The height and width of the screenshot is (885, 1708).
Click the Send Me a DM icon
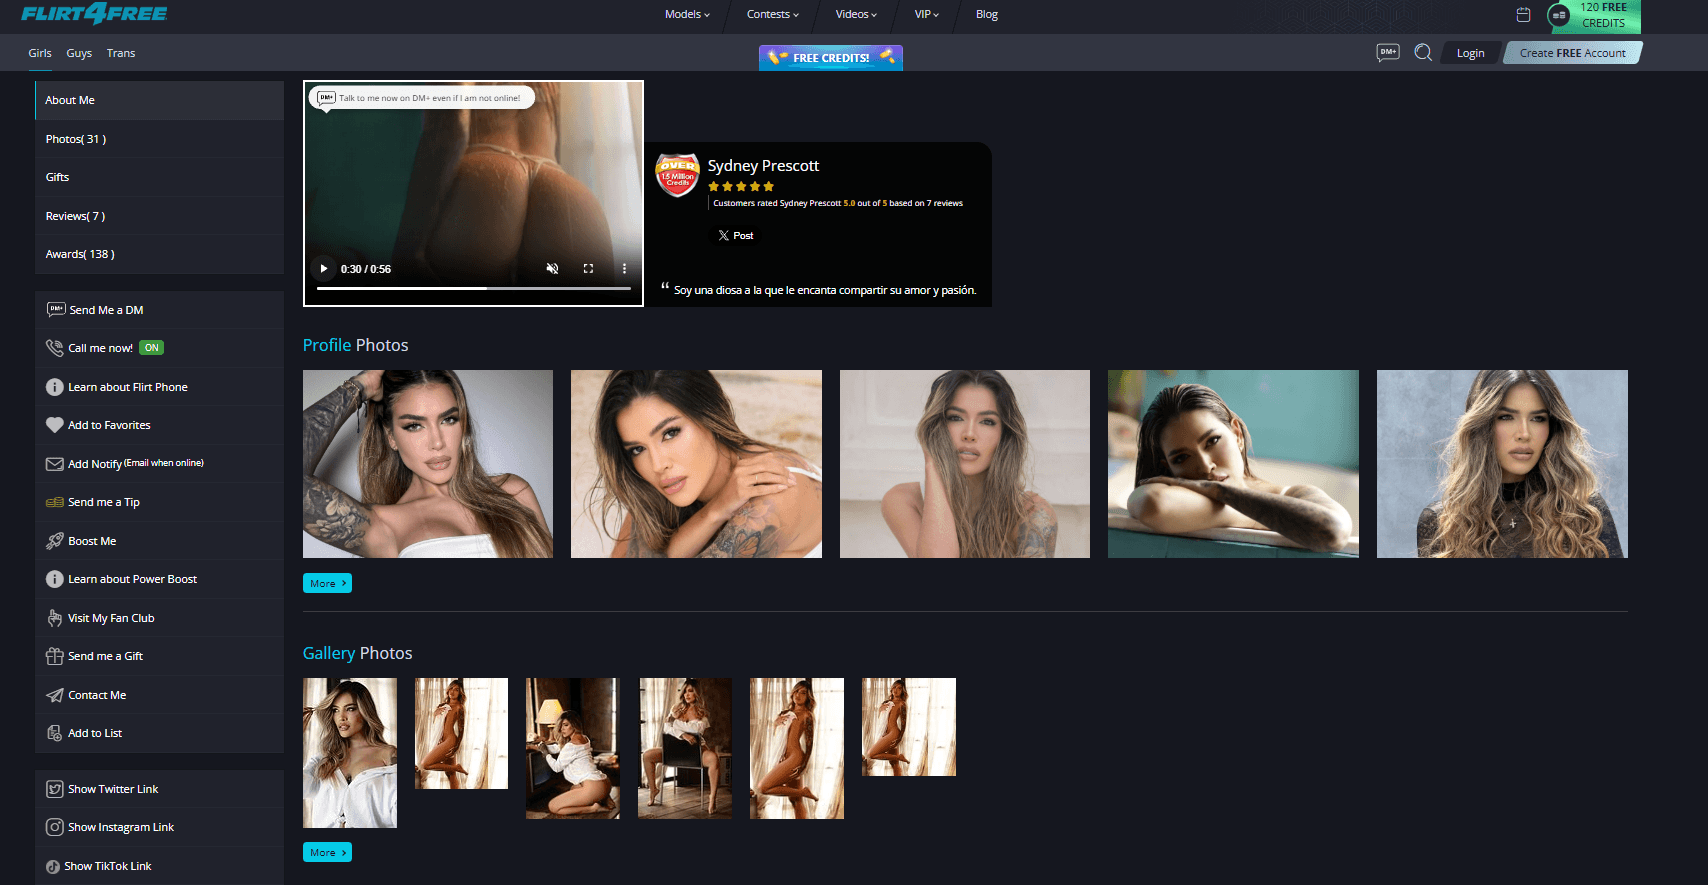coord(56,309)
